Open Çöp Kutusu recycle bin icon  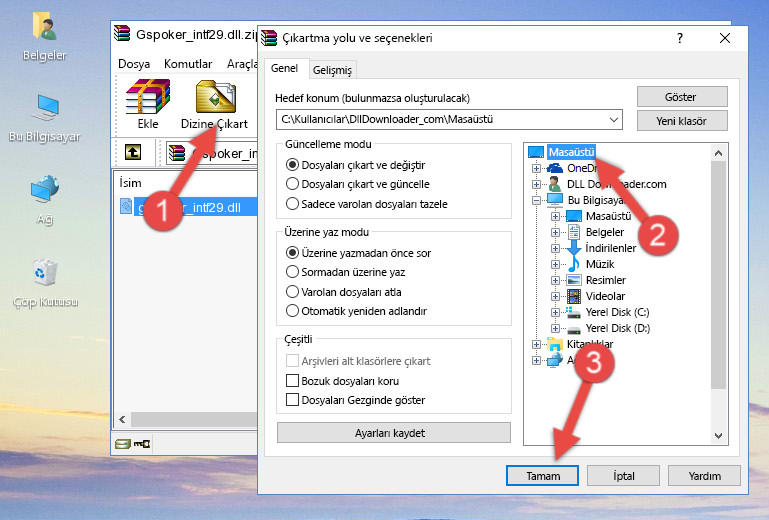pos(45,272)
